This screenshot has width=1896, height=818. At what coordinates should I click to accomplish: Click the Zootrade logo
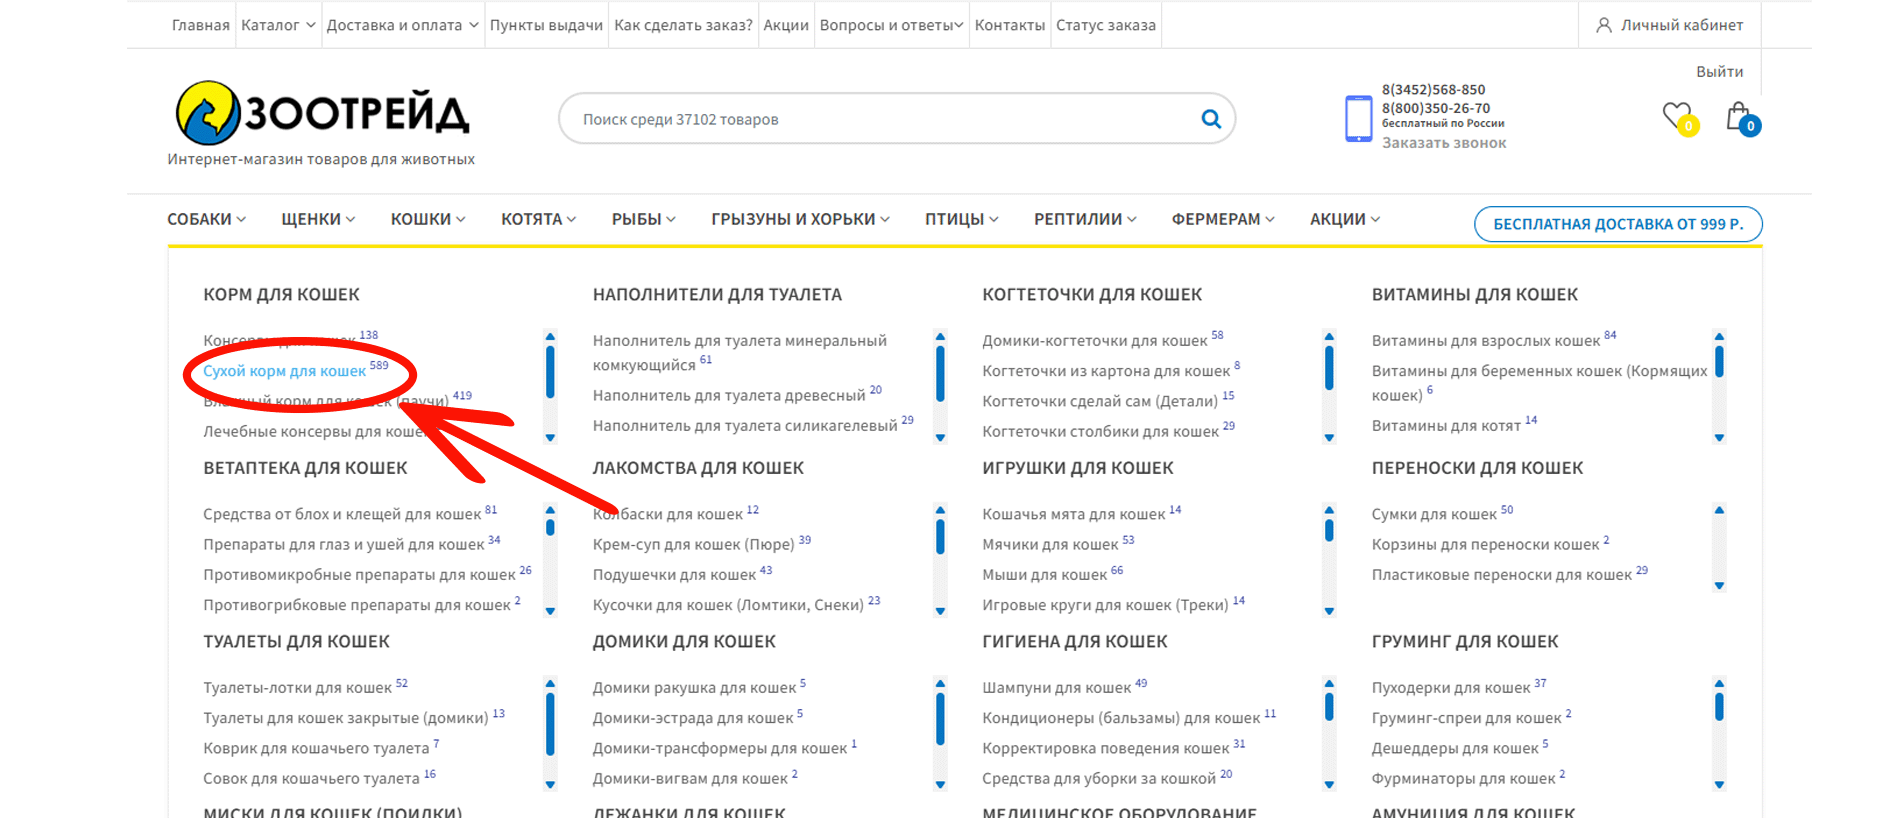point(321,113)
